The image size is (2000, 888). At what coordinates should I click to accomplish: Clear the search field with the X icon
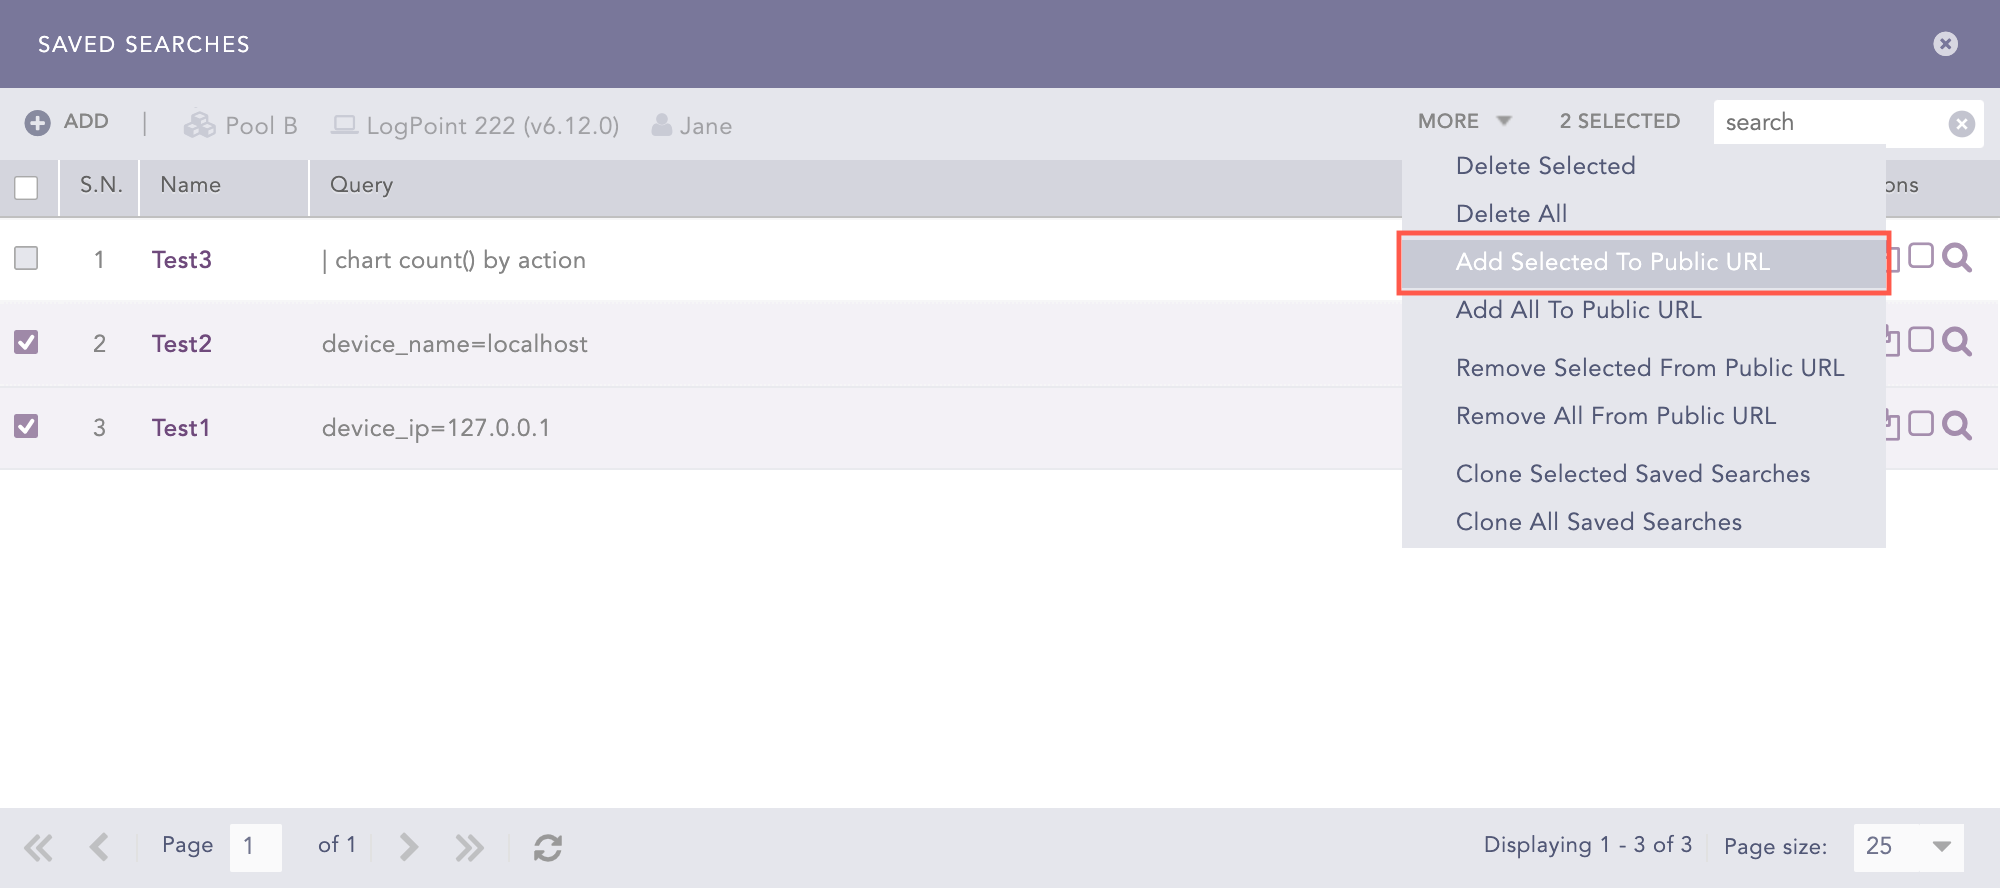[1961, 123]
